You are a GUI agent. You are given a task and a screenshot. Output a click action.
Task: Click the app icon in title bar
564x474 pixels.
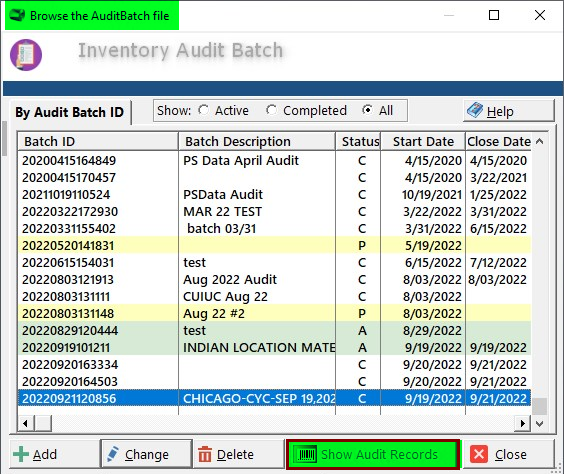pos(17,15)
